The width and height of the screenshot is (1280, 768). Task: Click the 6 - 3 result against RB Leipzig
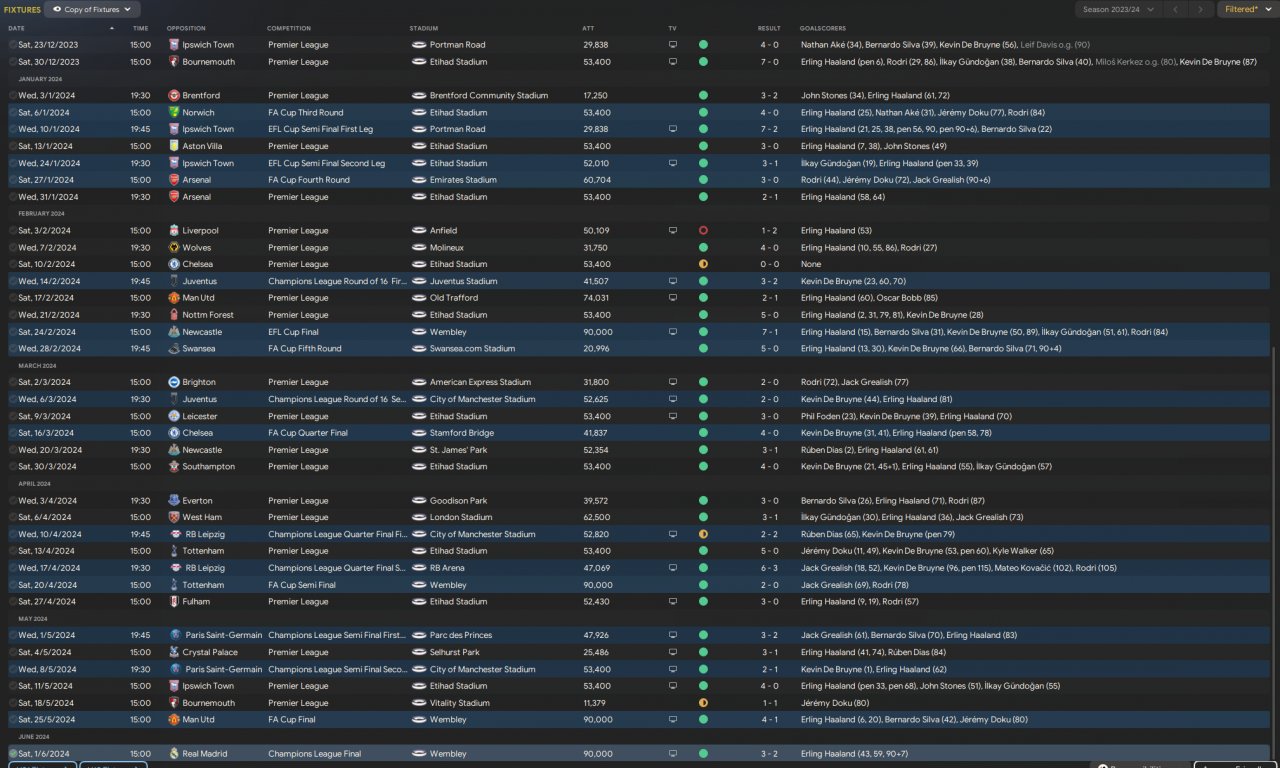pos(769,568)
